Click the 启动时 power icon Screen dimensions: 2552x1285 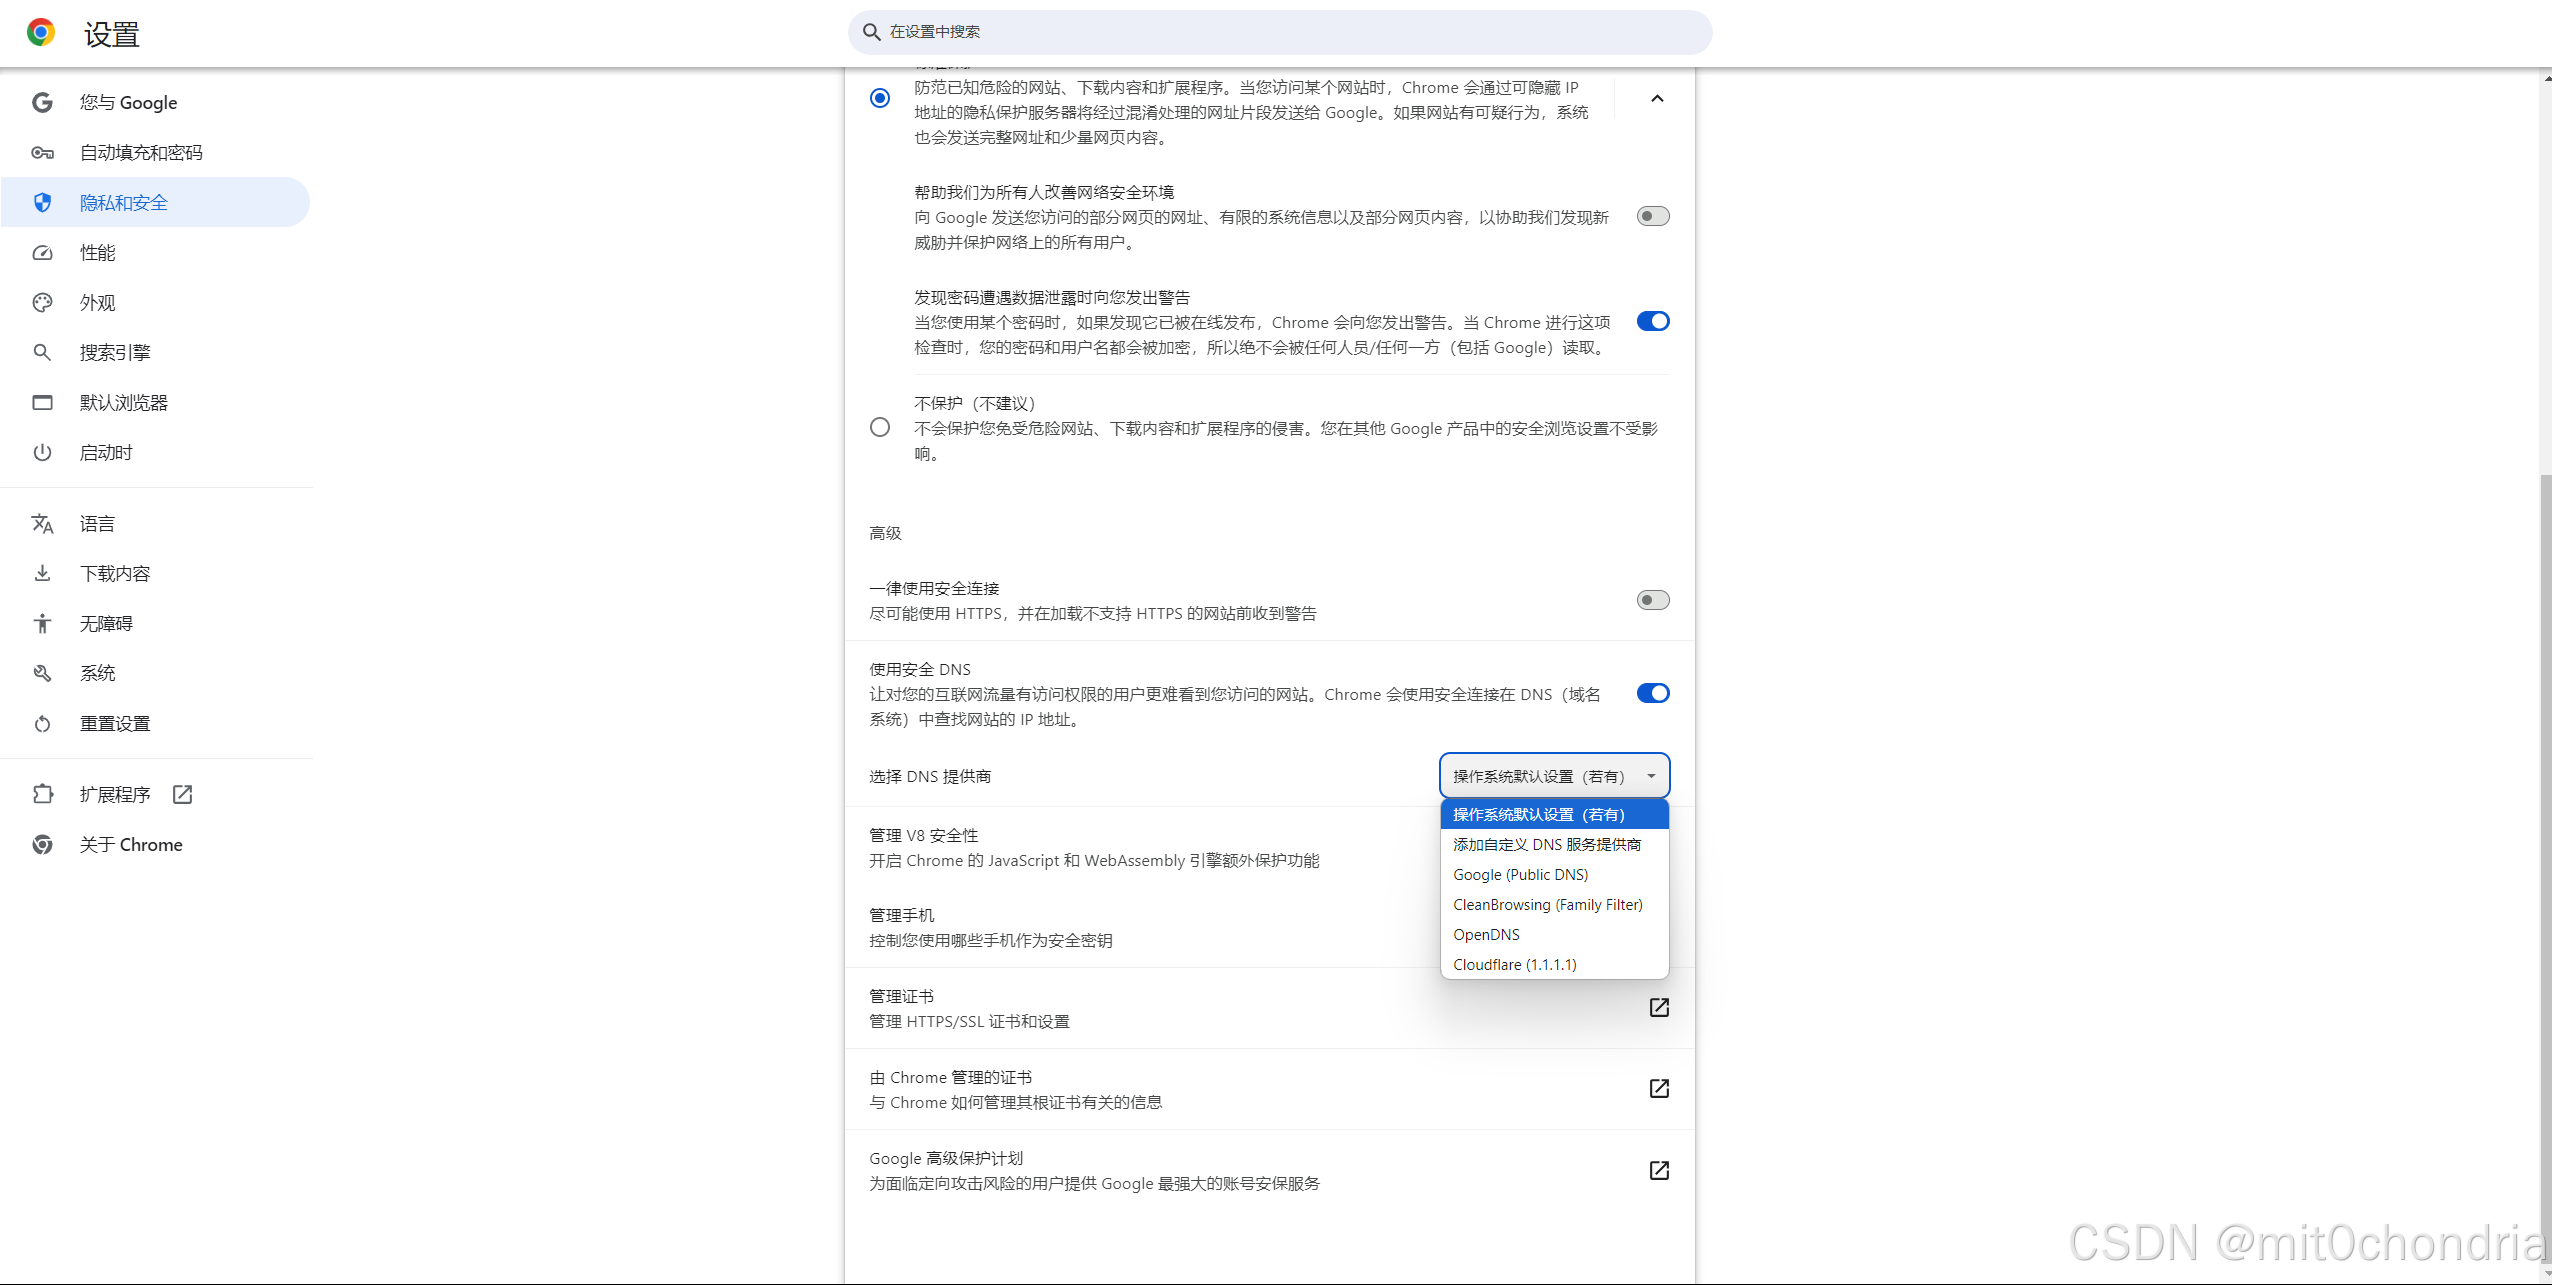pyautogui.click(x=42, y=452)
